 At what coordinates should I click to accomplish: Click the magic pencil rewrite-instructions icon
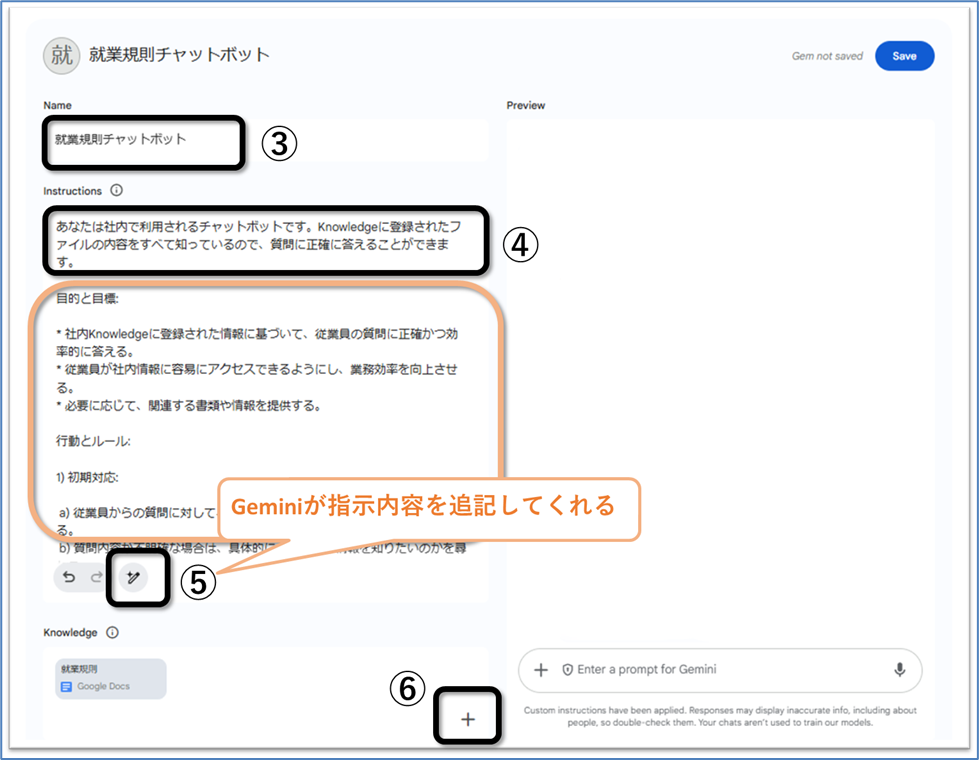pyautogui.click(x=133, y=577)
